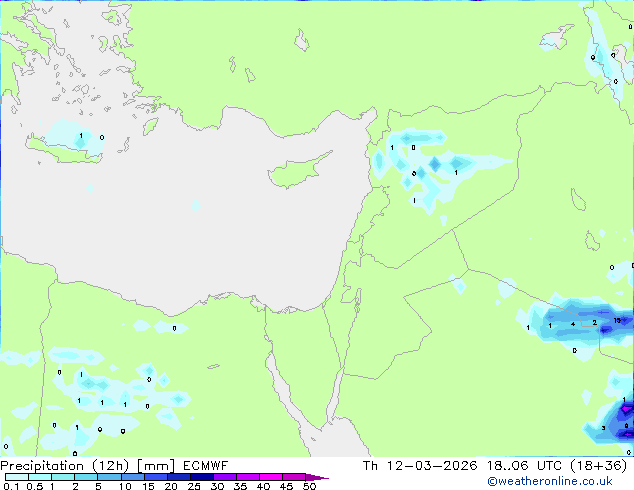This screenshot has height=490, width=634.
Task: Click the legend value '20'
Action: click(171, 486)
